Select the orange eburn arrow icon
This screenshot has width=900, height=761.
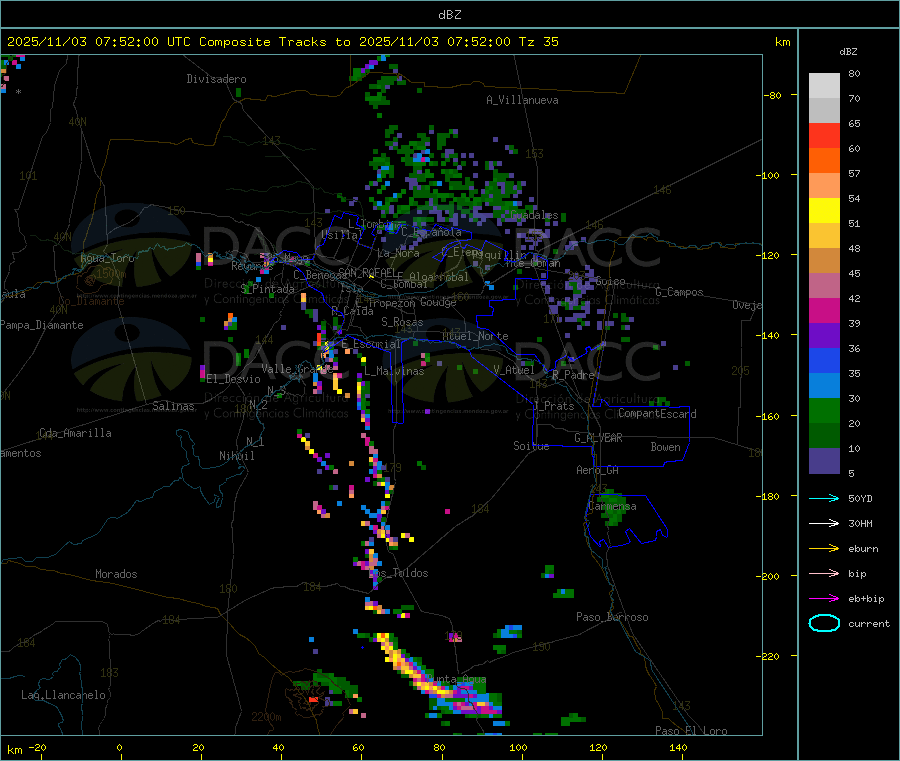tap(823, 548)
